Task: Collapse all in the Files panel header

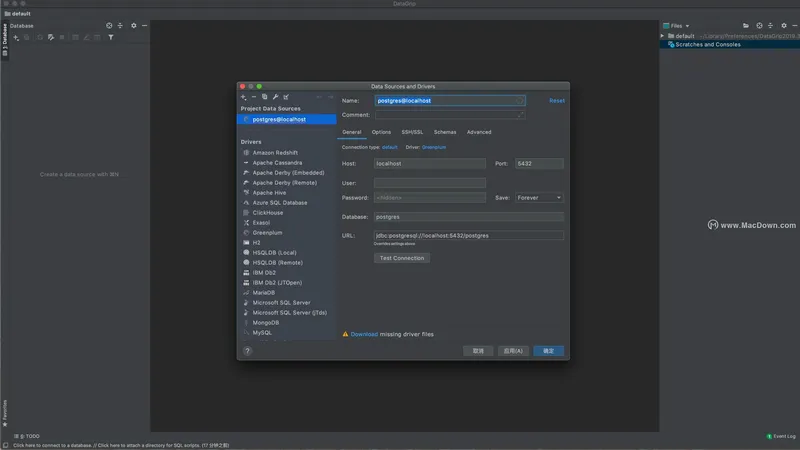Action: click(x=770, y=26)
